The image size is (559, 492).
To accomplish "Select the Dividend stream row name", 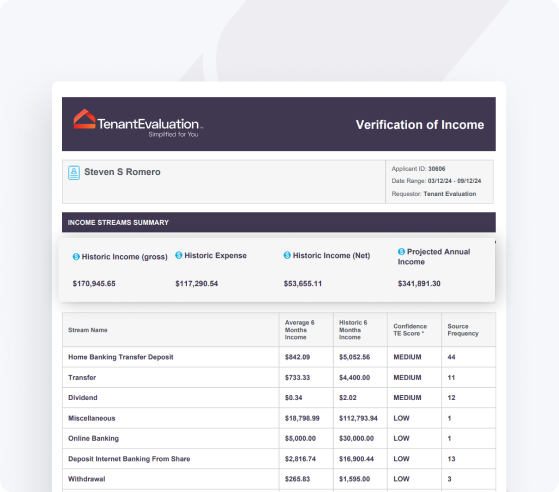I will [83, 398].
